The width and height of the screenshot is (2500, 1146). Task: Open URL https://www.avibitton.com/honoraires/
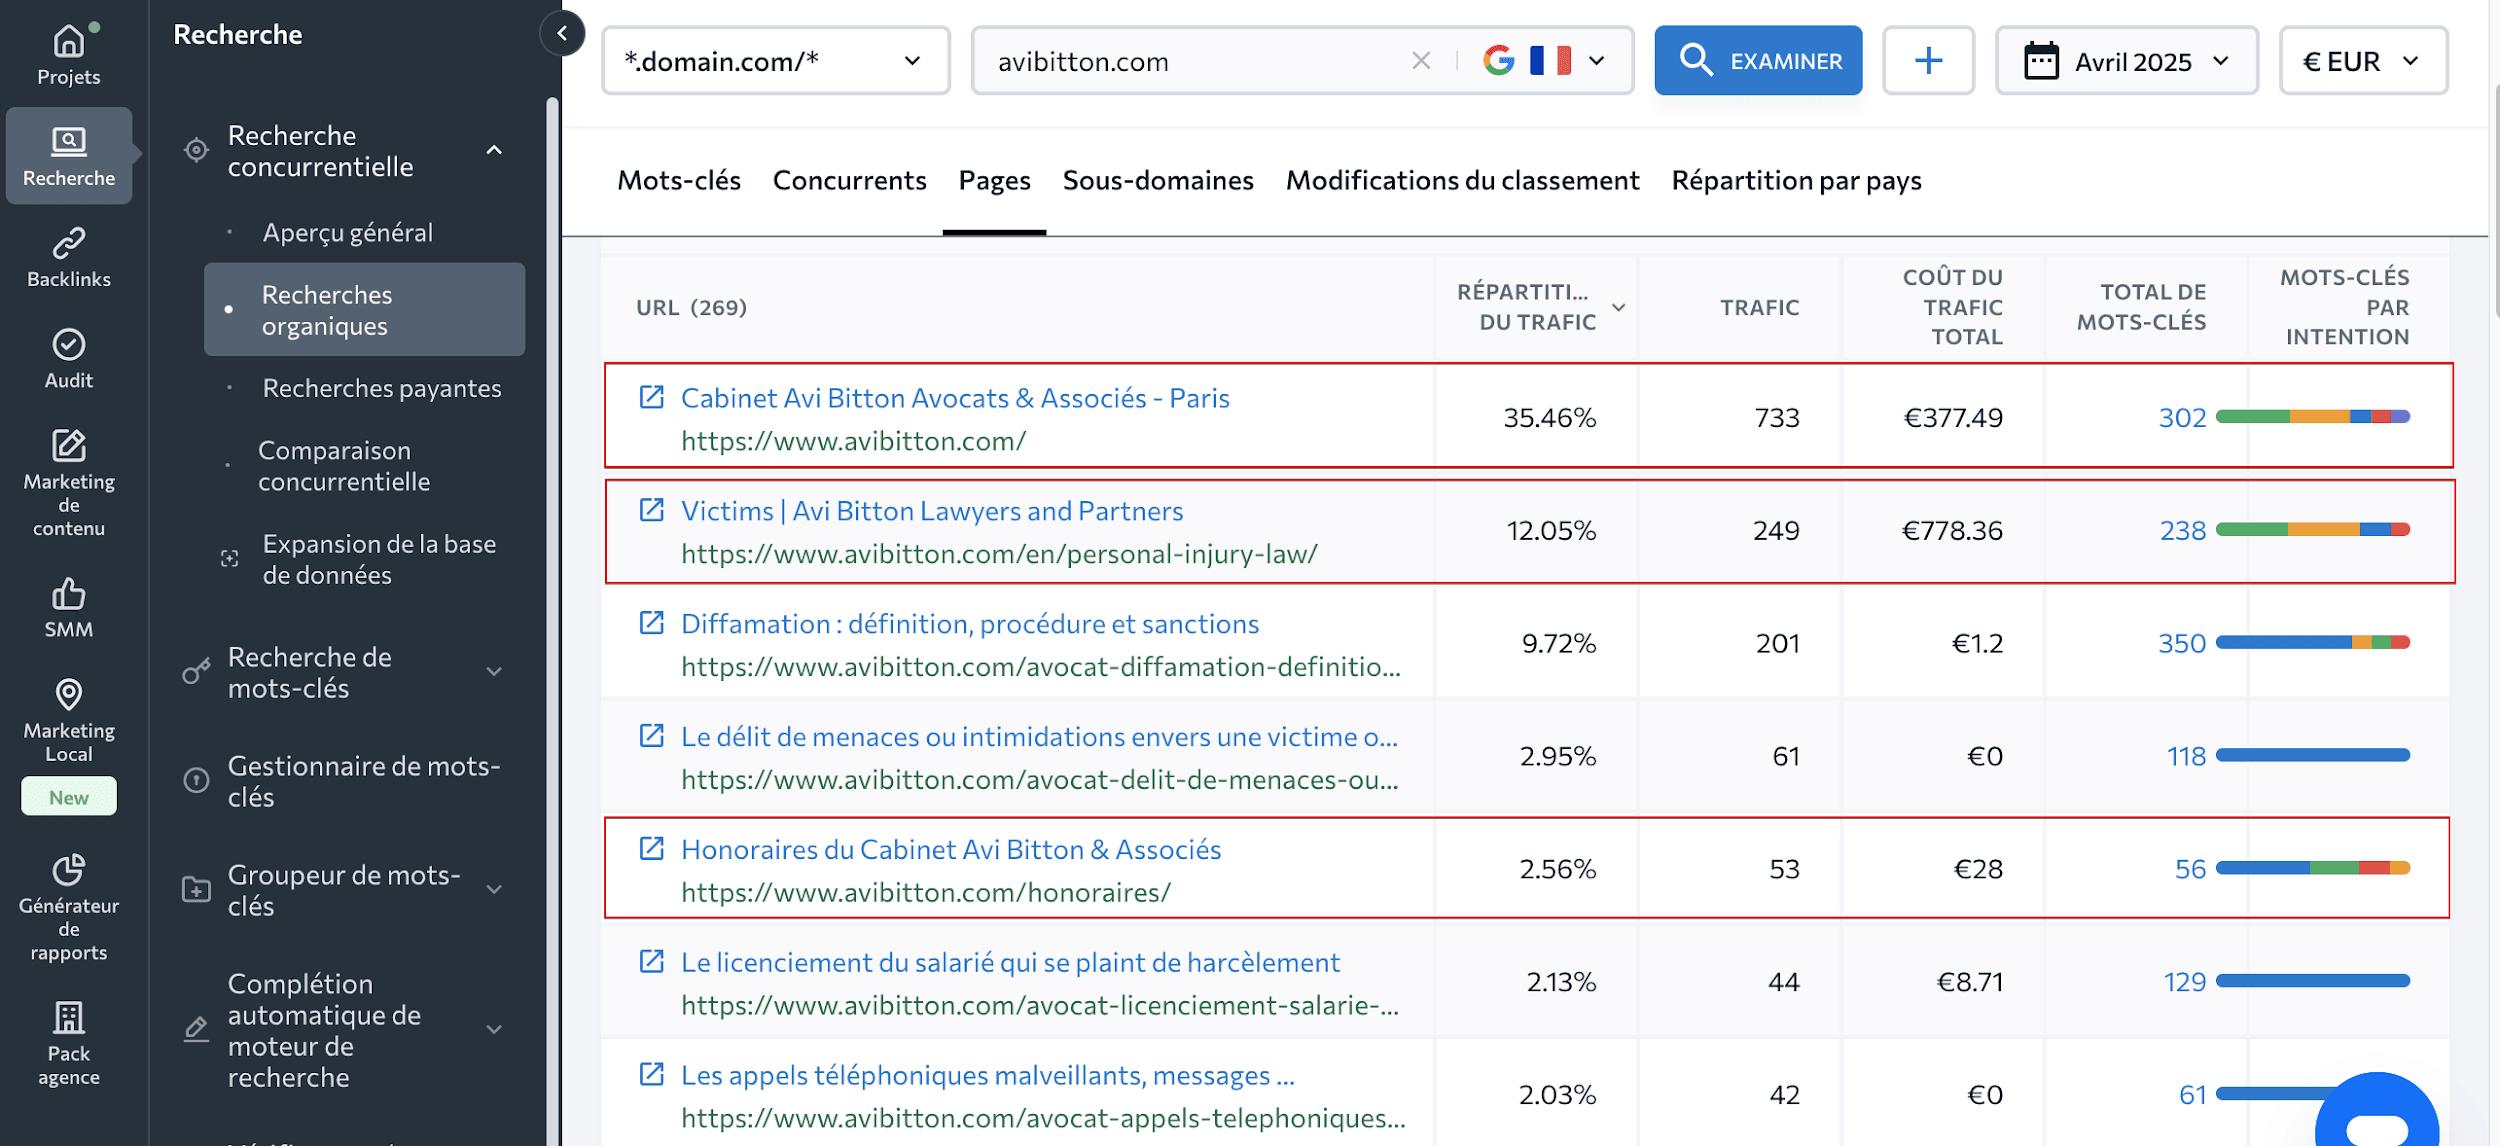point(926,893)
